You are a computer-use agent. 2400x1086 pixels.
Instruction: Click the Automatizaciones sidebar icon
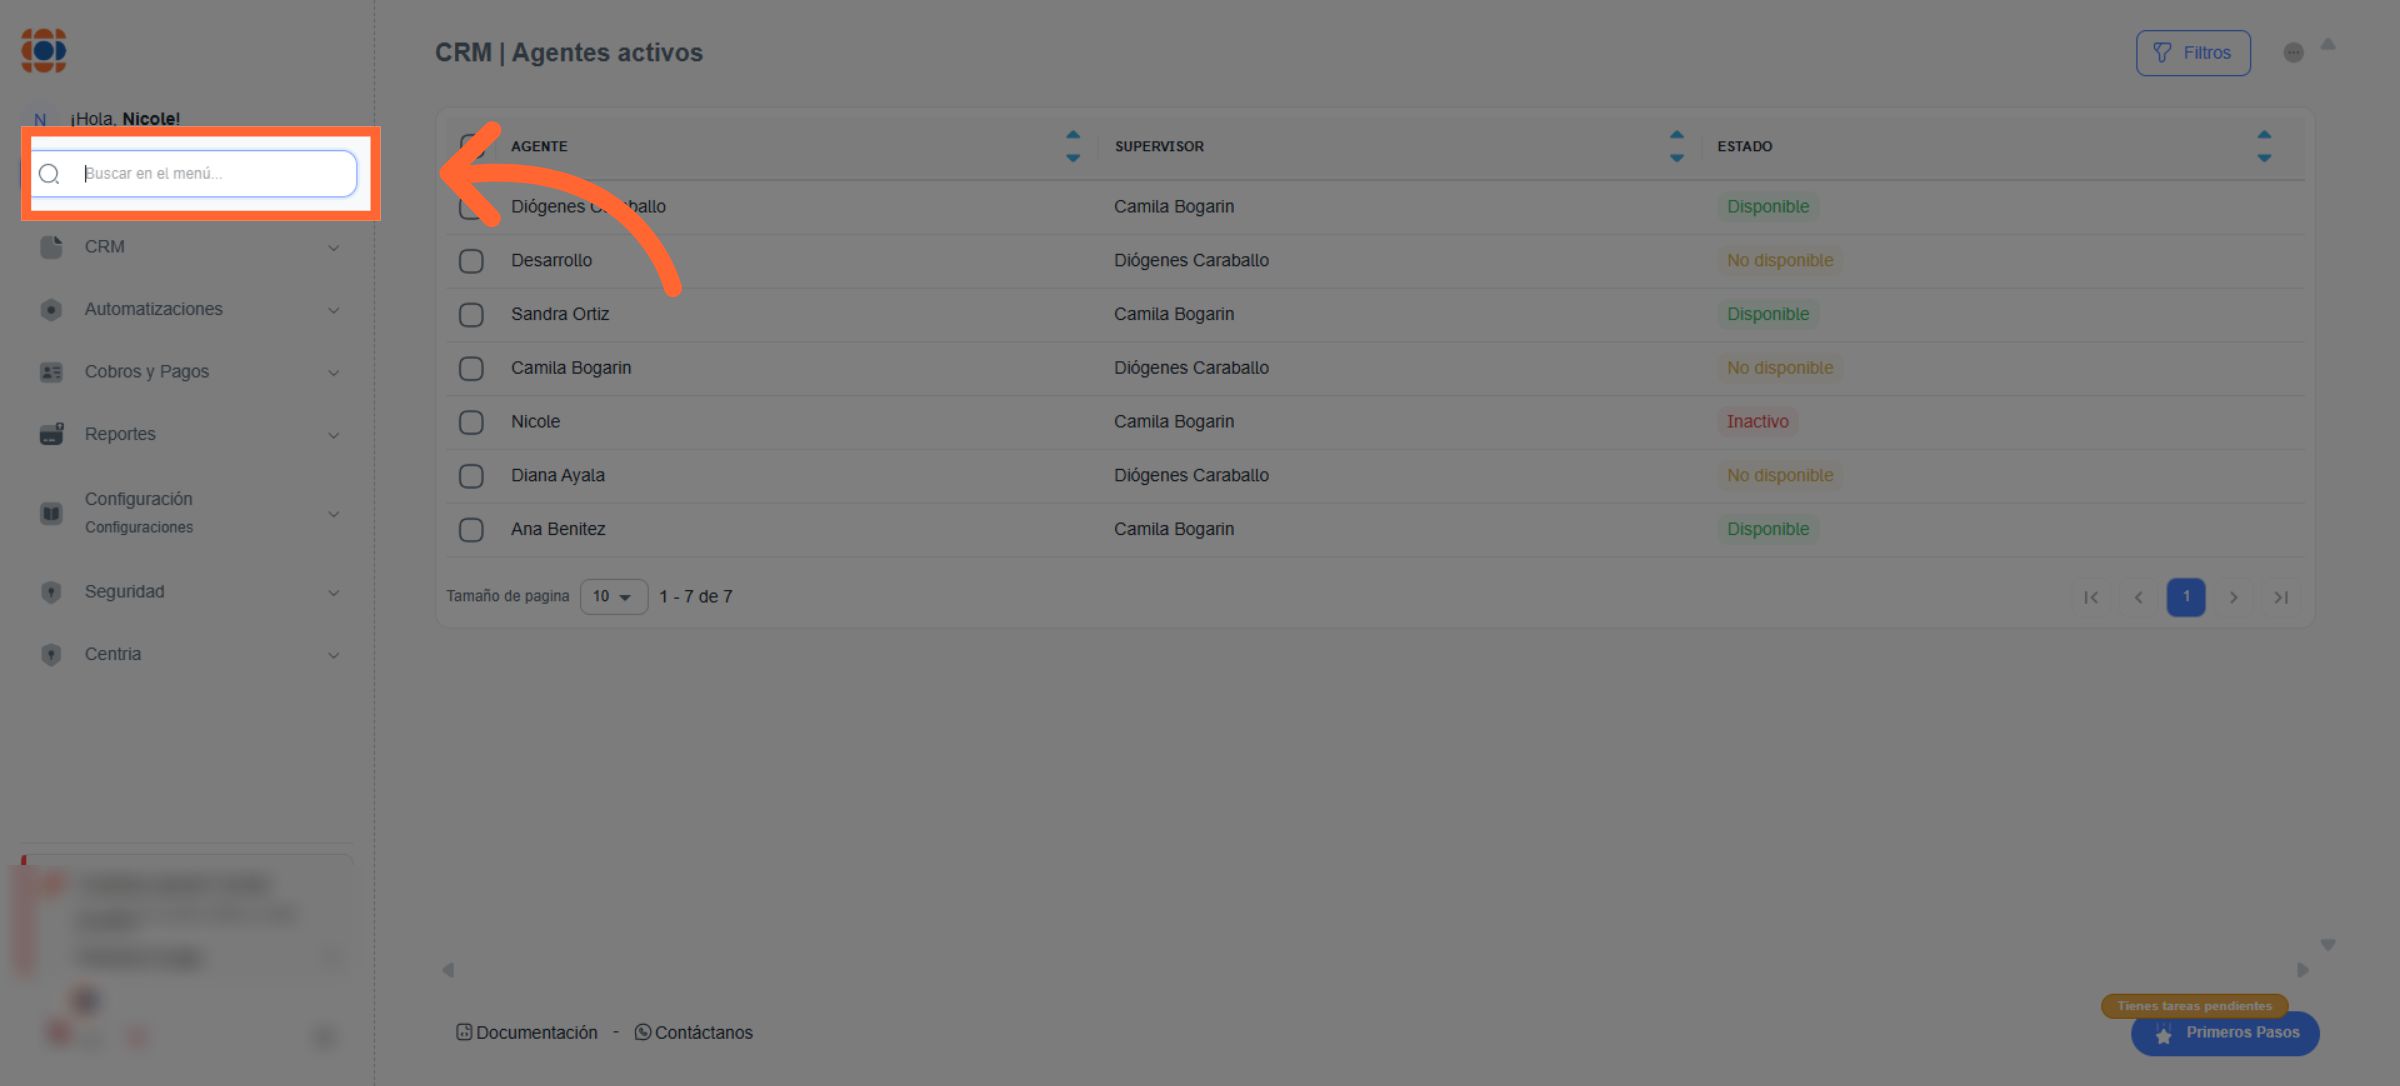click(51, 310)
